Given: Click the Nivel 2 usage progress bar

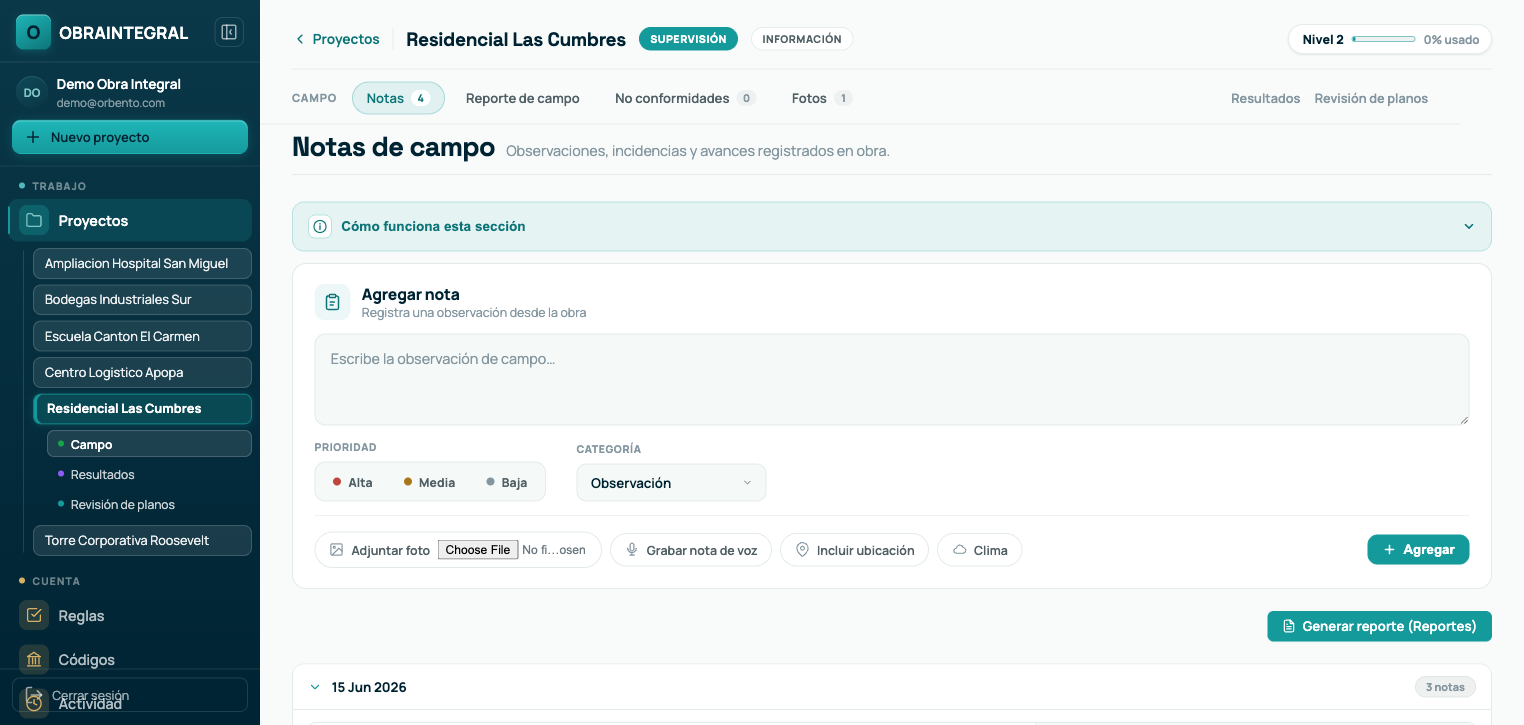Looking at the screenshot, I should 1383,39.
